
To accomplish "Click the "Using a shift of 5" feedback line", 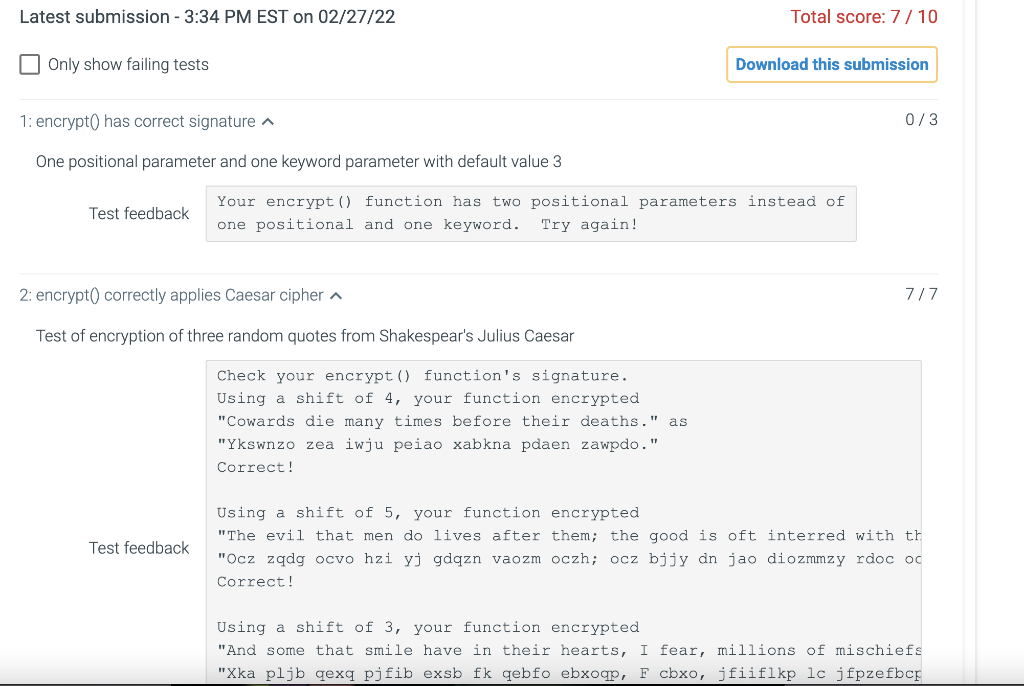I will pyautogui.click(x=430, y=512).
